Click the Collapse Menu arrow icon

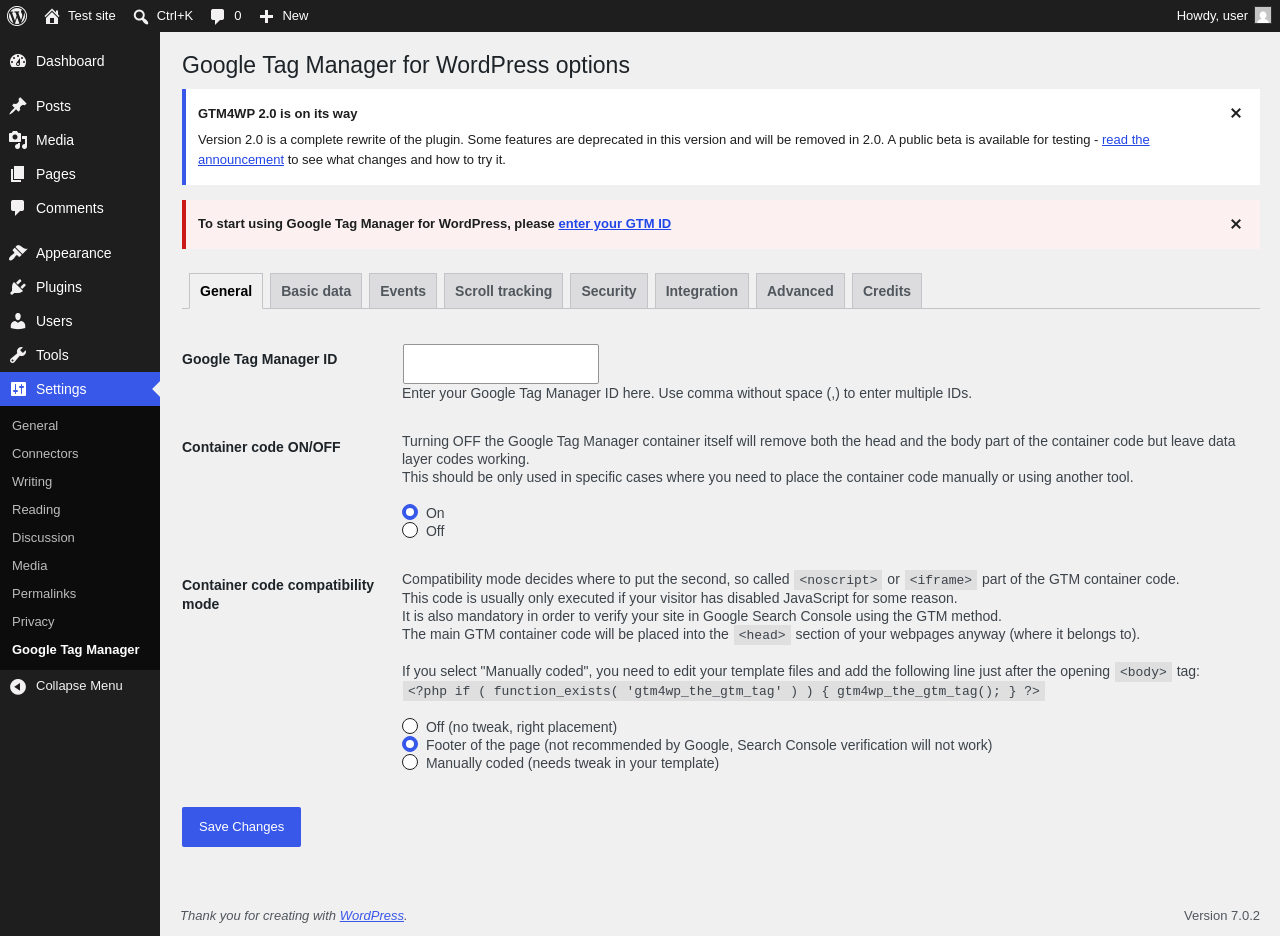18,686
